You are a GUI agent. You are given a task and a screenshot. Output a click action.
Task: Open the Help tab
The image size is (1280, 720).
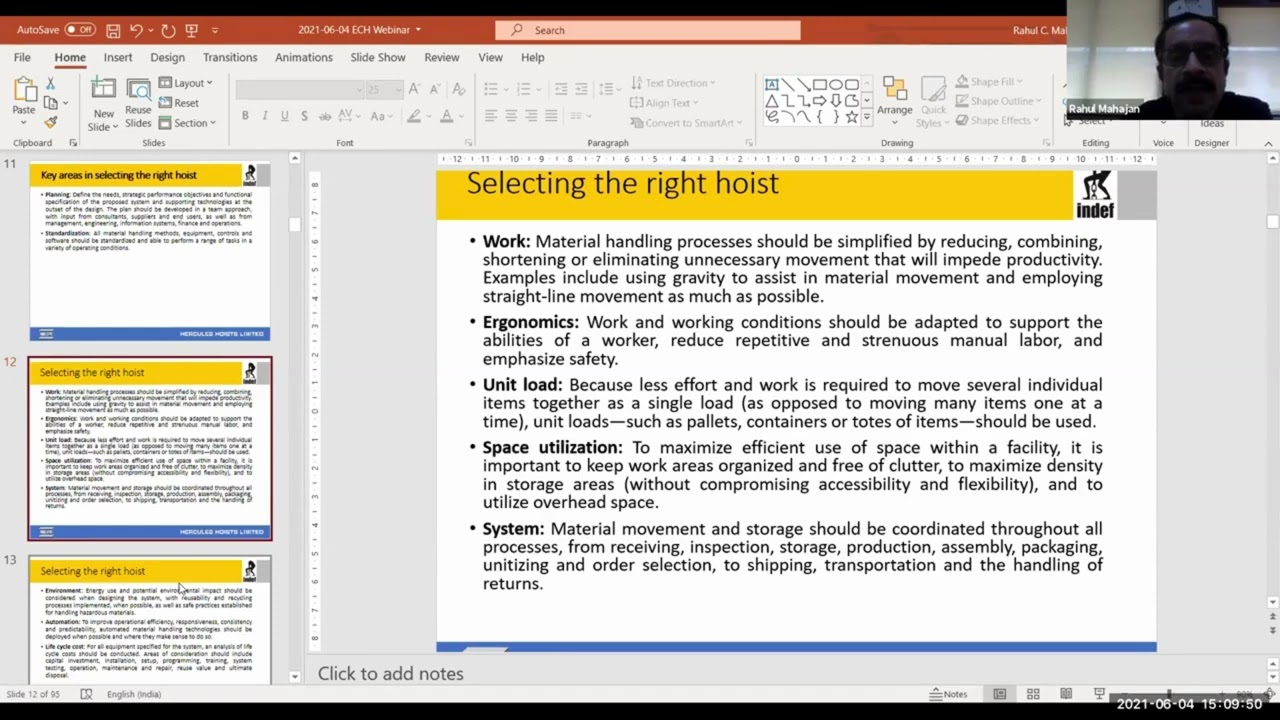pos(532,57)
